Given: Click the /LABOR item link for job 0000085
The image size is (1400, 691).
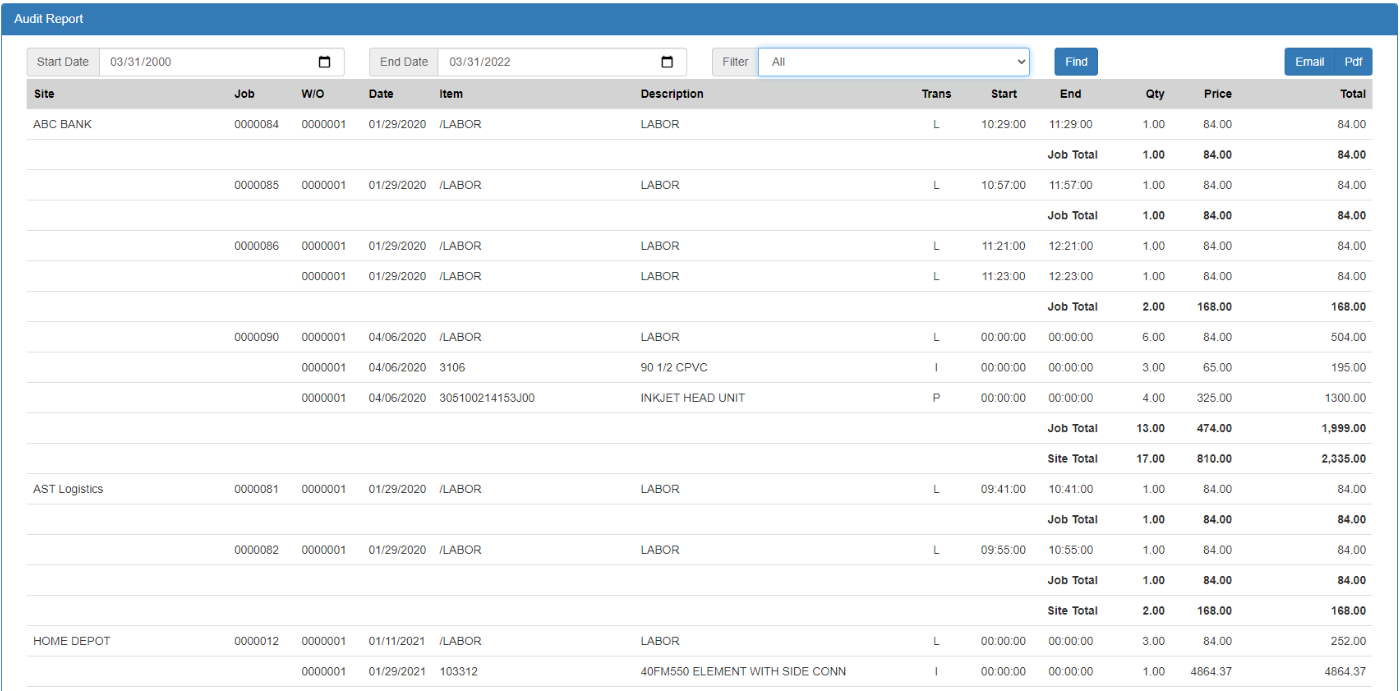Looking at the screenshot, I should tap(459, 185).
